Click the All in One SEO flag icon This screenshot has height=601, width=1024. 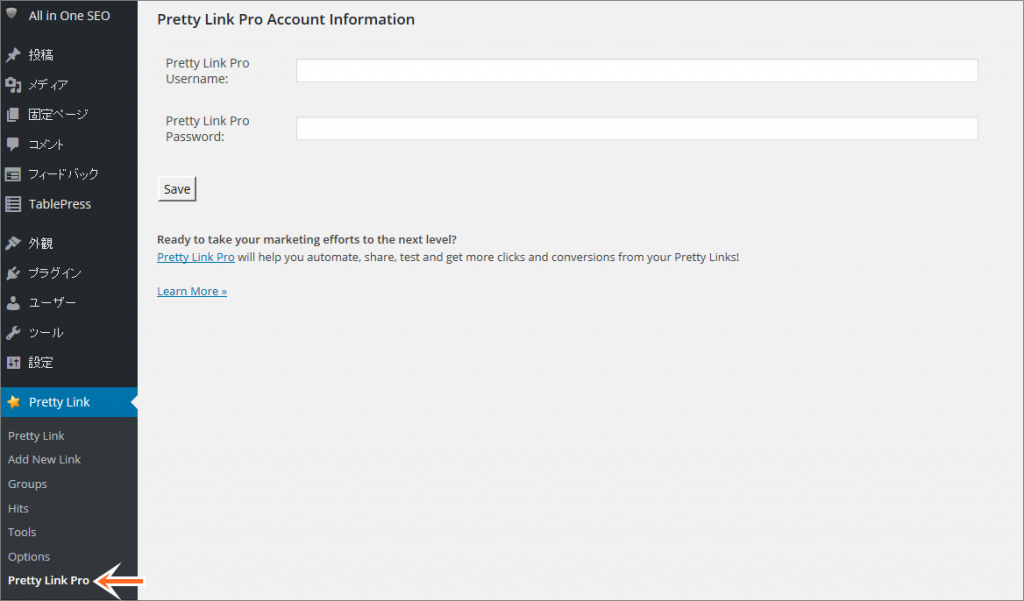click(x=16, y=14)
